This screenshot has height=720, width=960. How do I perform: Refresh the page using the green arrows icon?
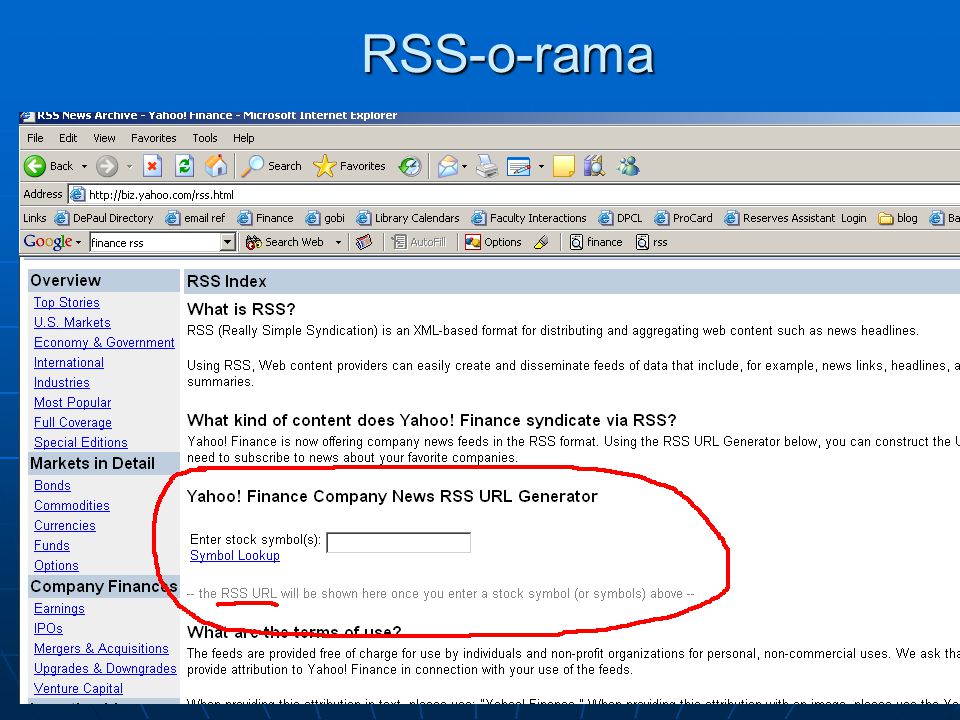tap(184, 166)
